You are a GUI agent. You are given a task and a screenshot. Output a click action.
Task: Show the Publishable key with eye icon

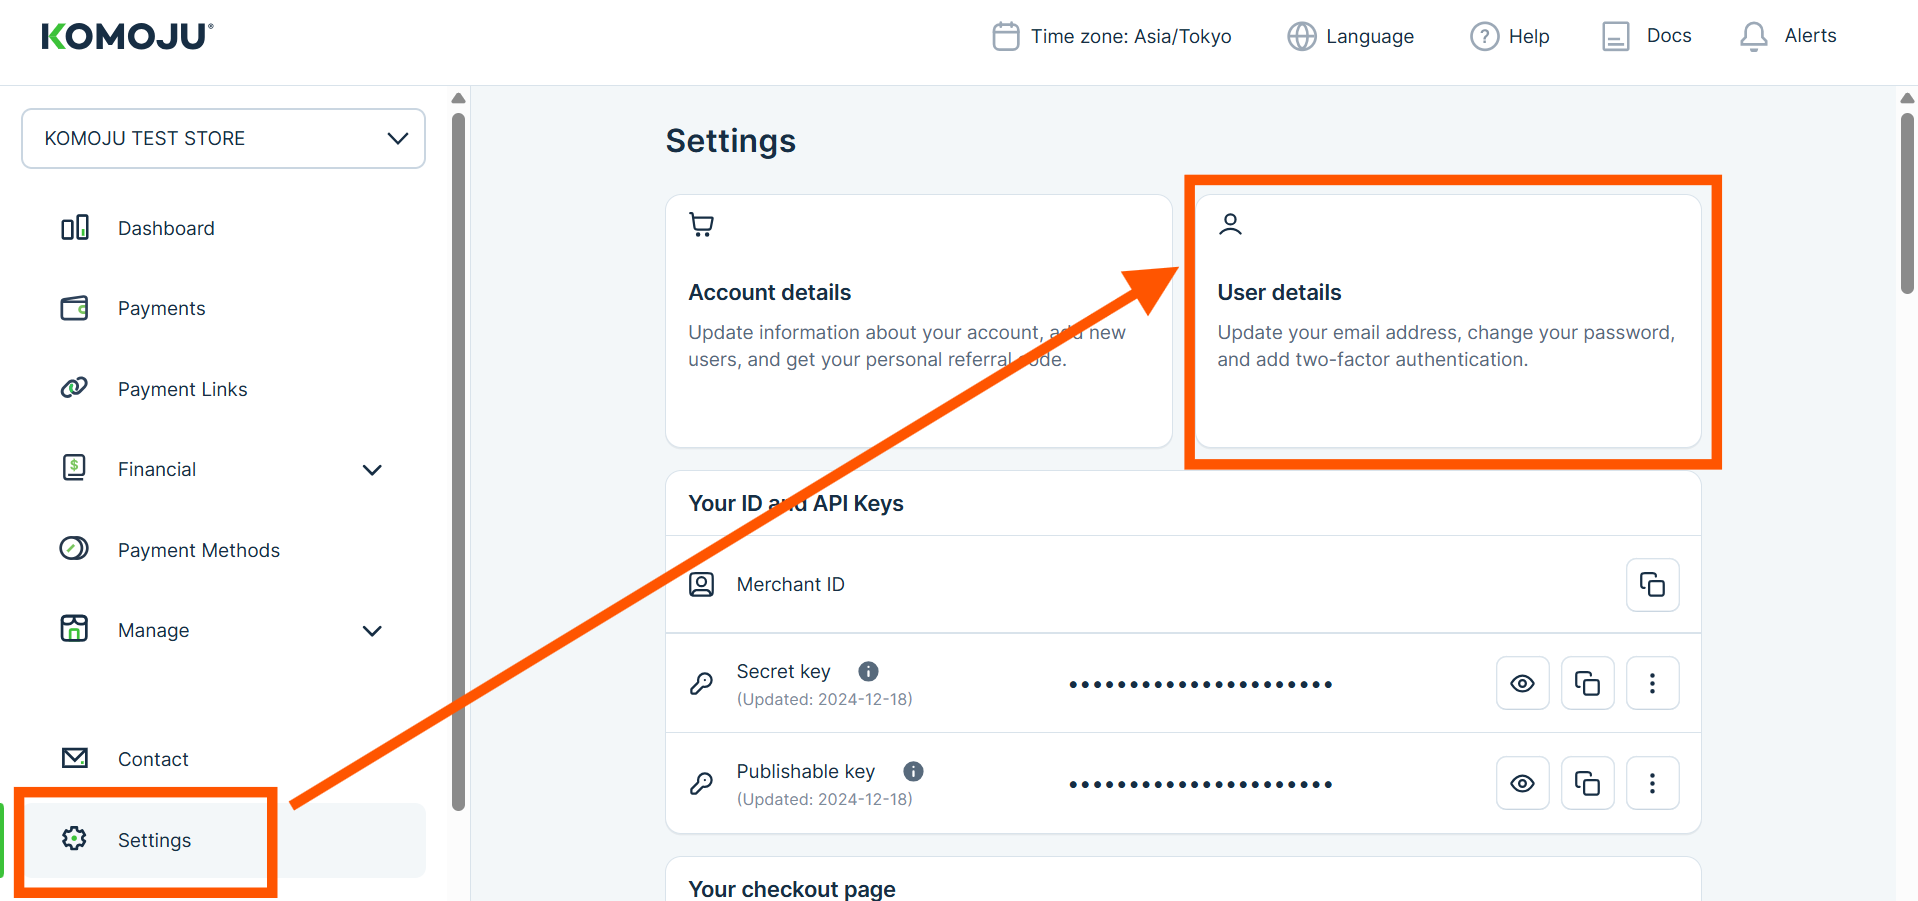tap(1522, 784)
